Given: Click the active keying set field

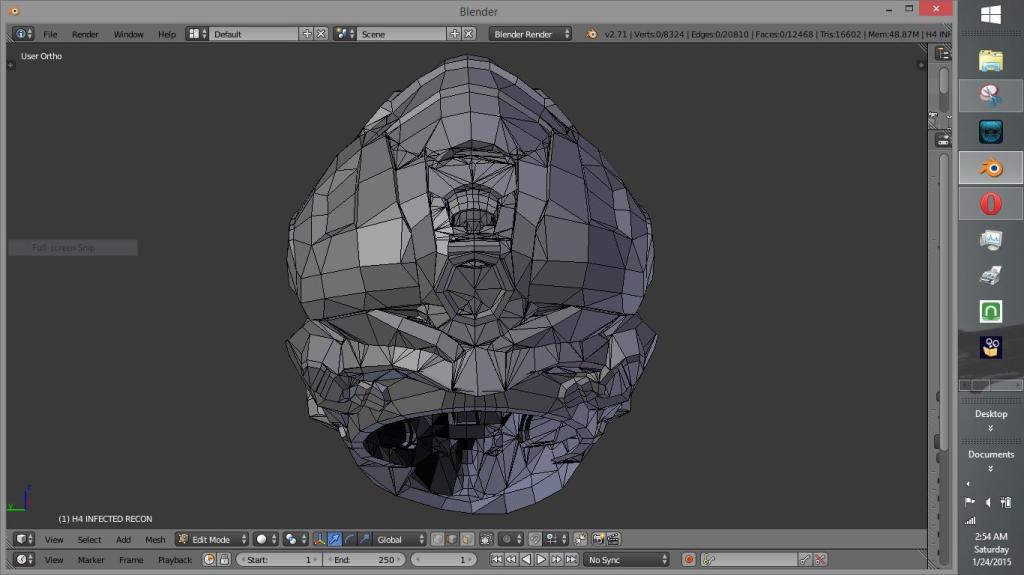Looking at the screenshot, I should tap(749, 559).
